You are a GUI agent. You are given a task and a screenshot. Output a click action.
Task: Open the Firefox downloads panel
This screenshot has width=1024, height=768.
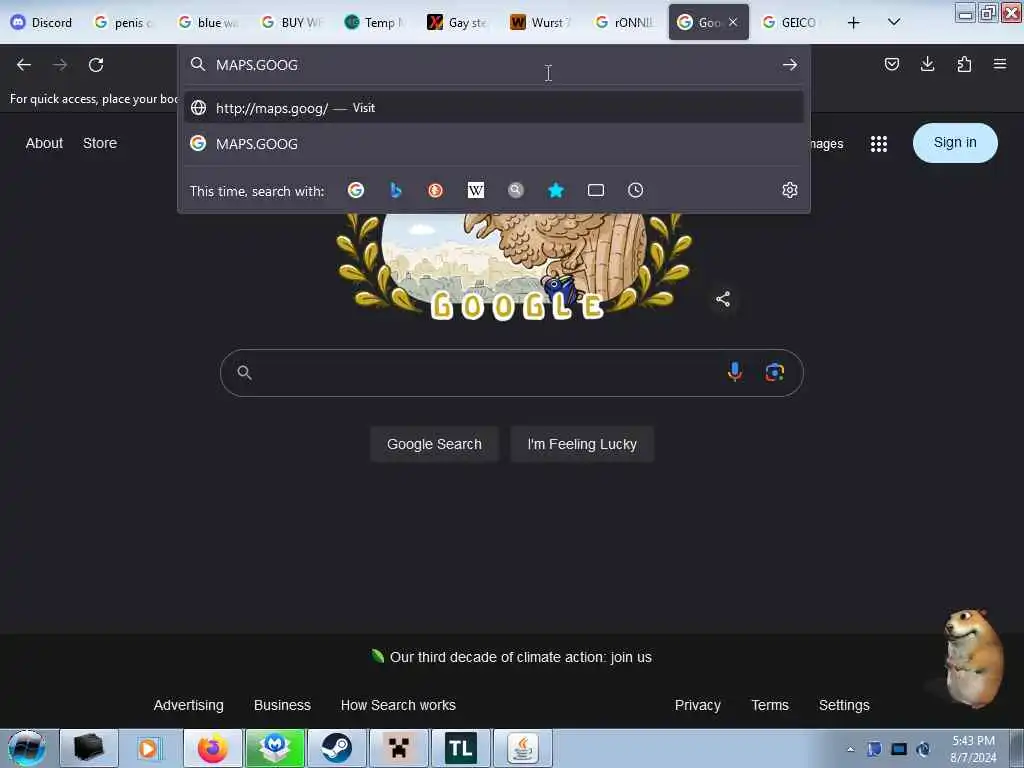[x=927, y=64]
